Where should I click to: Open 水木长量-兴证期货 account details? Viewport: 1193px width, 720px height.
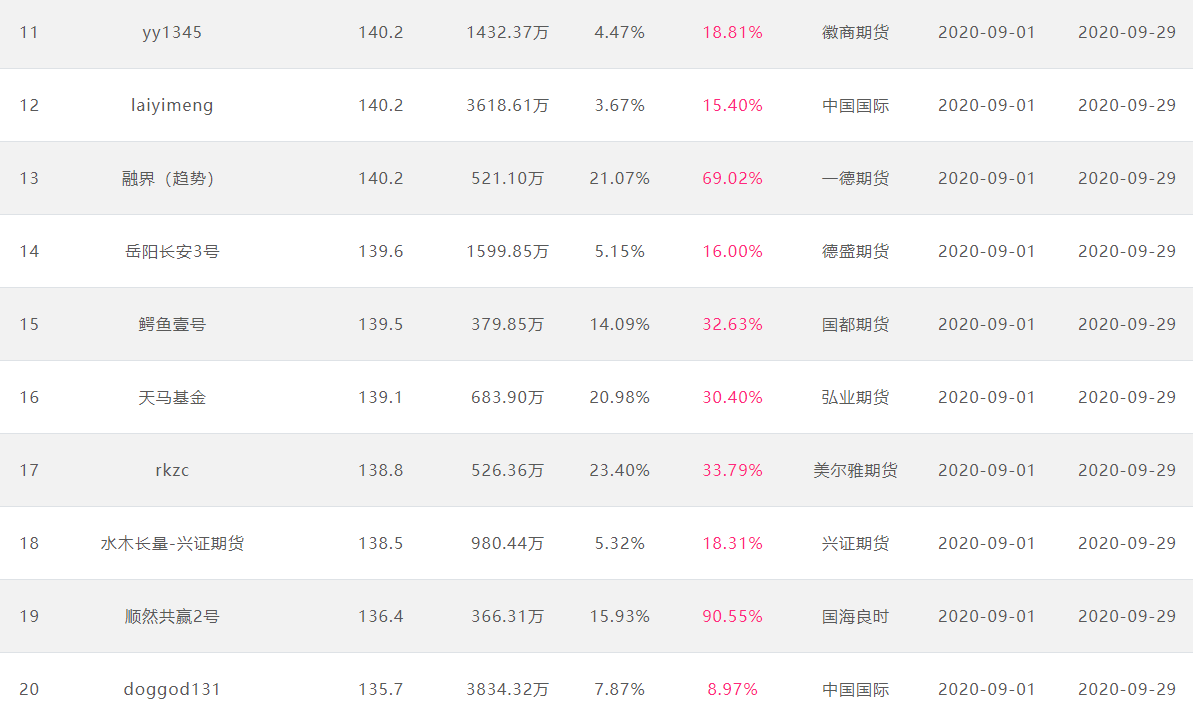(x=172, y=544)
